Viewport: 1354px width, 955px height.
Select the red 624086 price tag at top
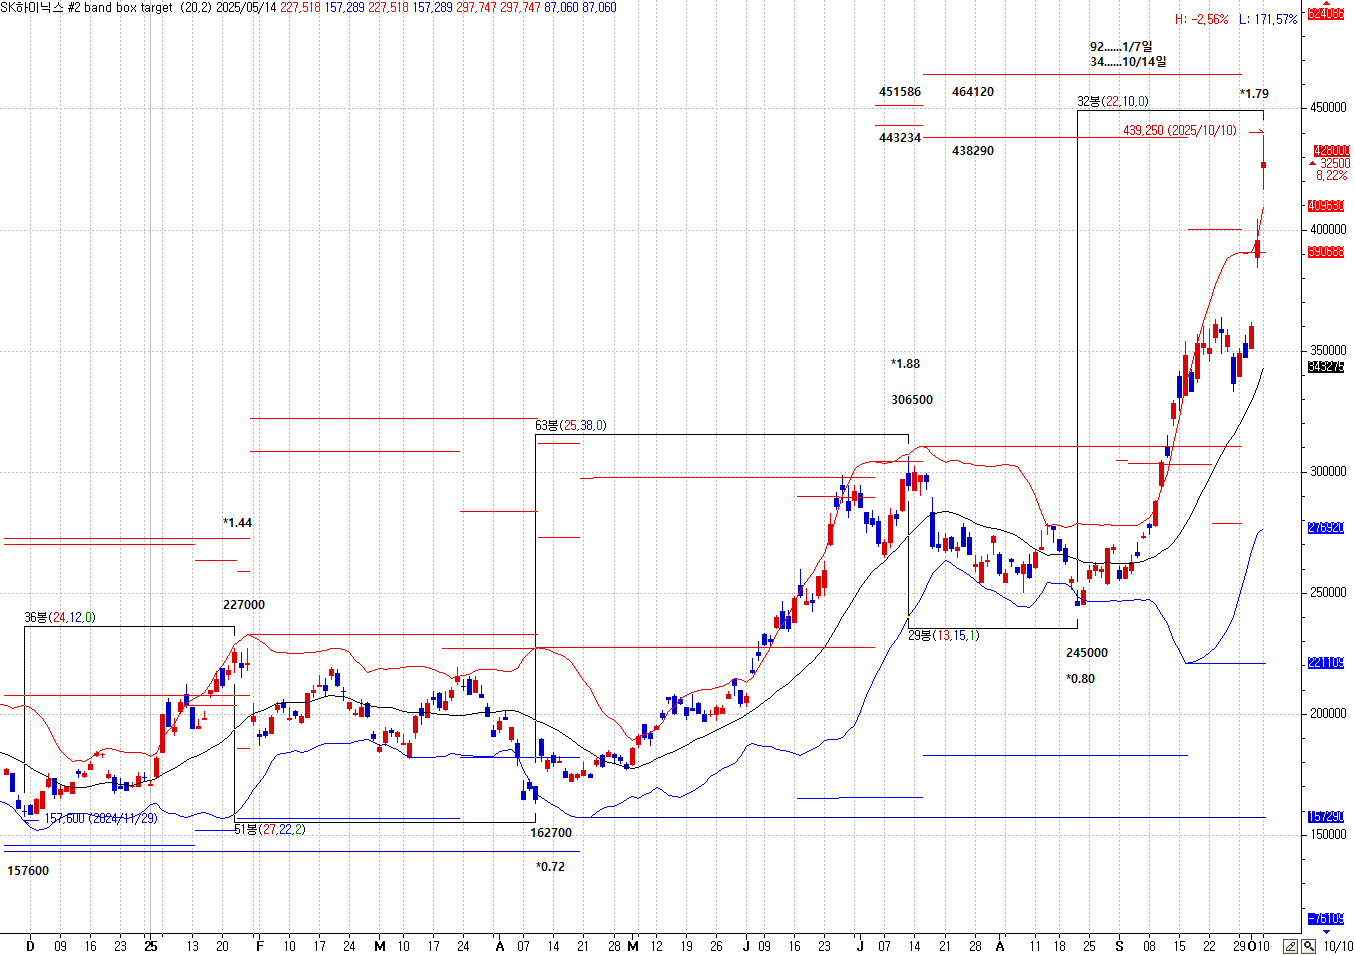[1326, 14]
